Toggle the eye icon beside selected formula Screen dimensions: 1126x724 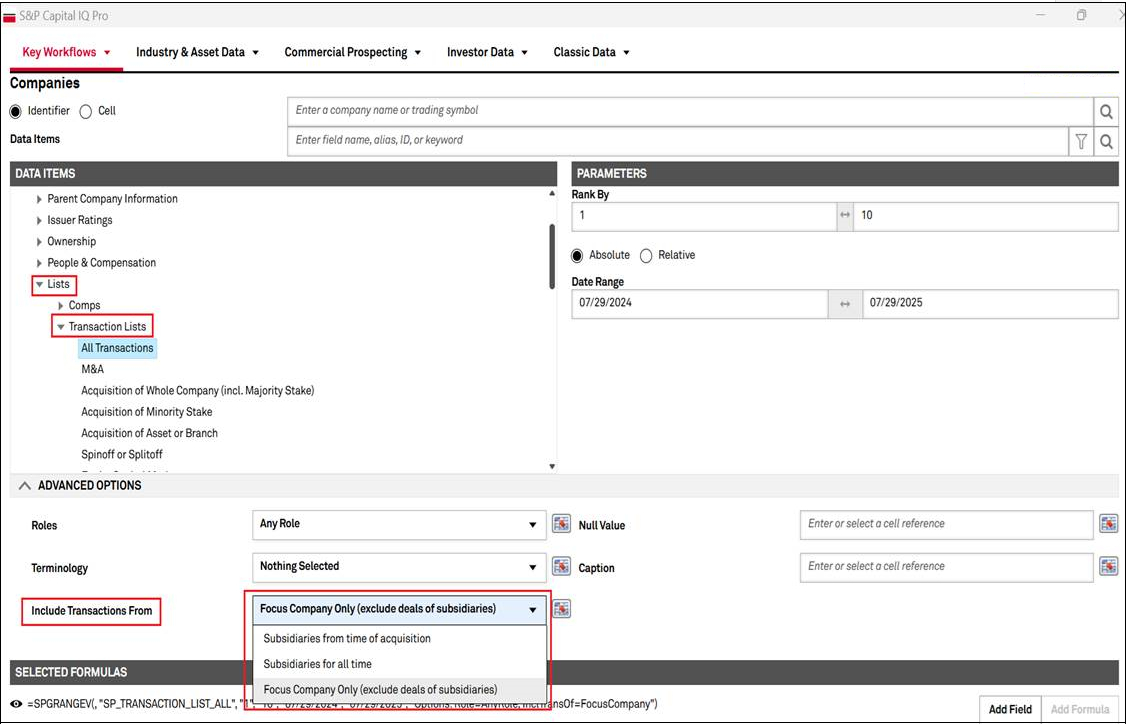pyautogui.click(x=17, y=703)
